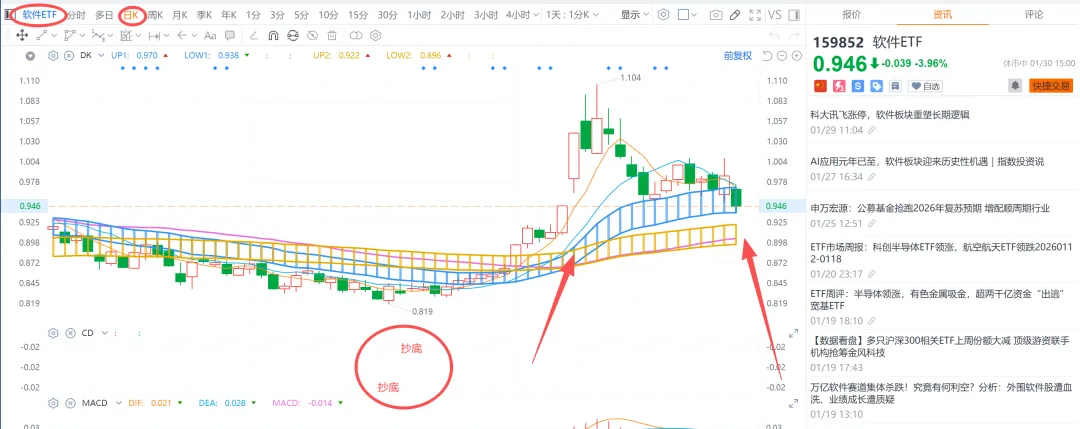Open CD indicator settings gear
The width and height of the screenshot is (1080, 429).
53,333
